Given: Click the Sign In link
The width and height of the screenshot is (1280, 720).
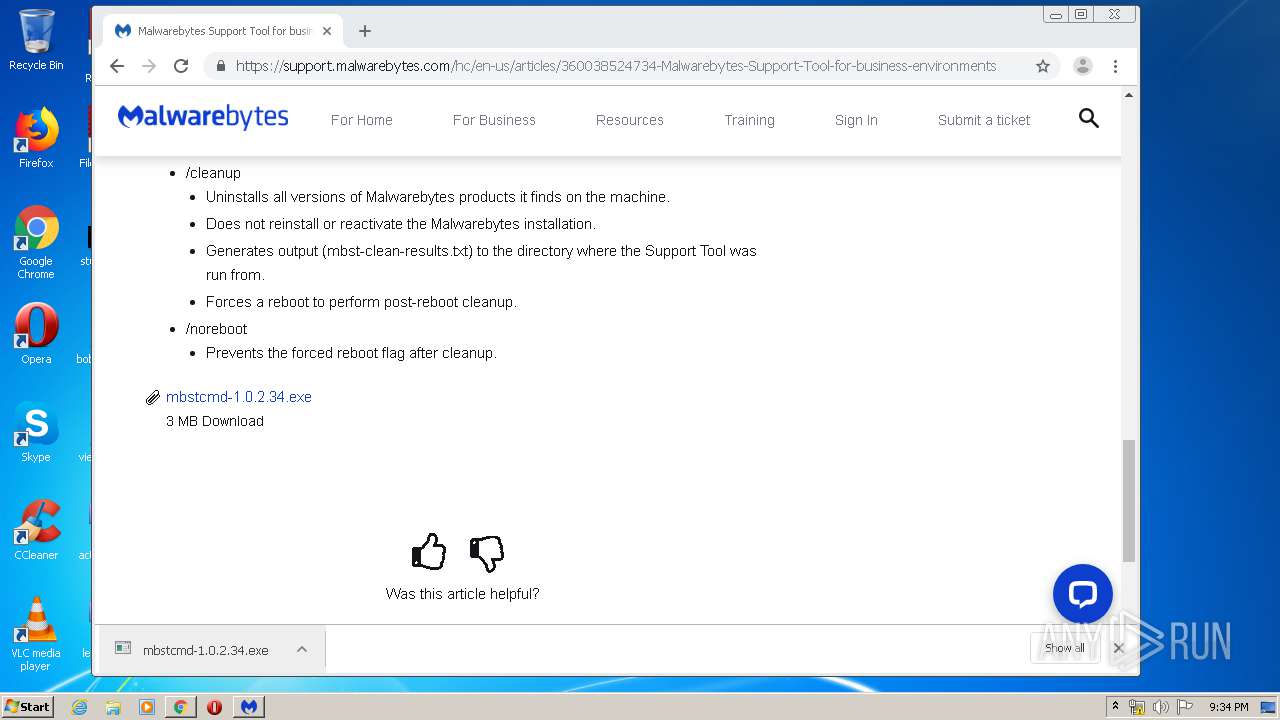Looking at the screenshot, I should click(x=856, y=120).
